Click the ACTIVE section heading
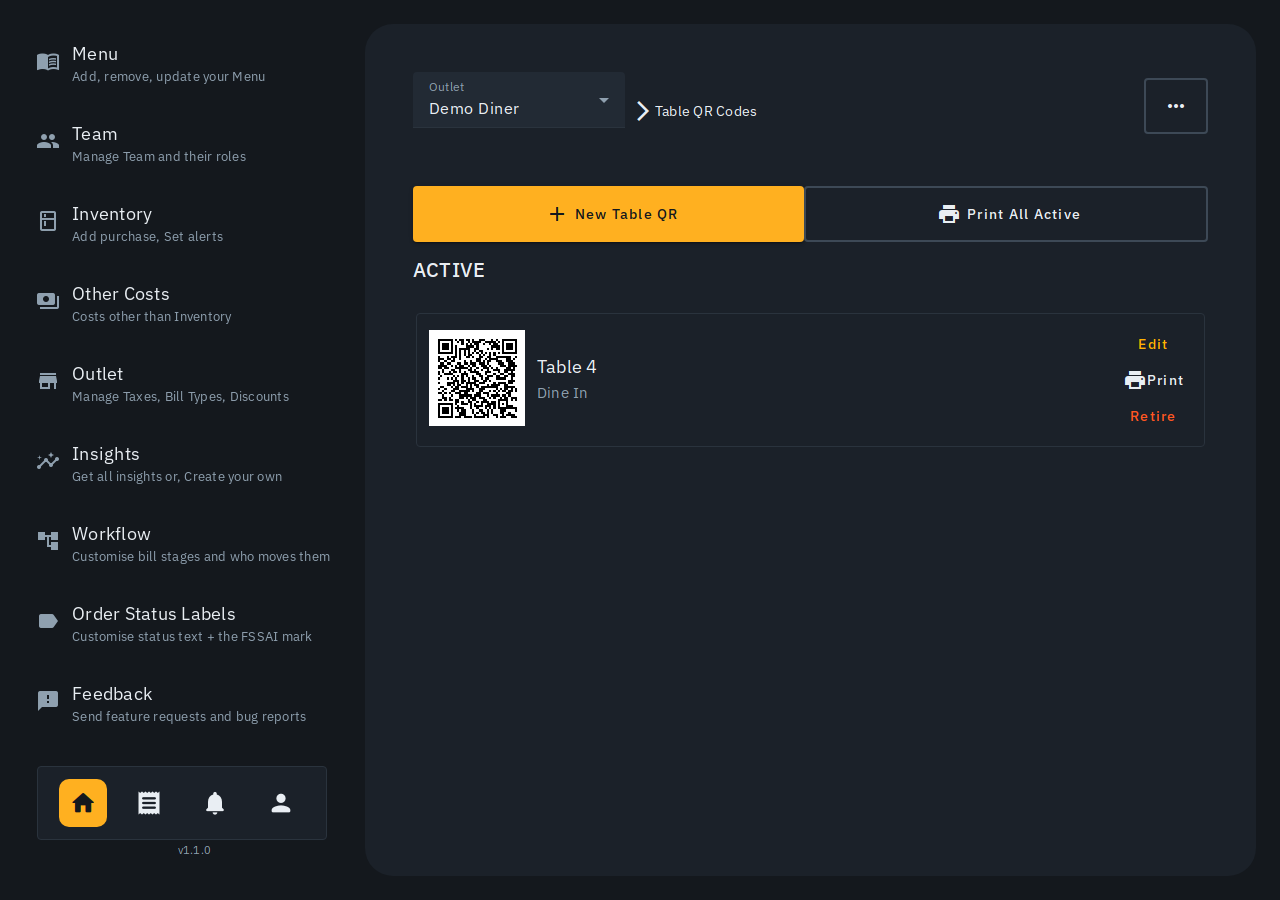Image resolution: width=1280 pixels, height=900 pixels. pyautogui.click(x=449, y=270)
